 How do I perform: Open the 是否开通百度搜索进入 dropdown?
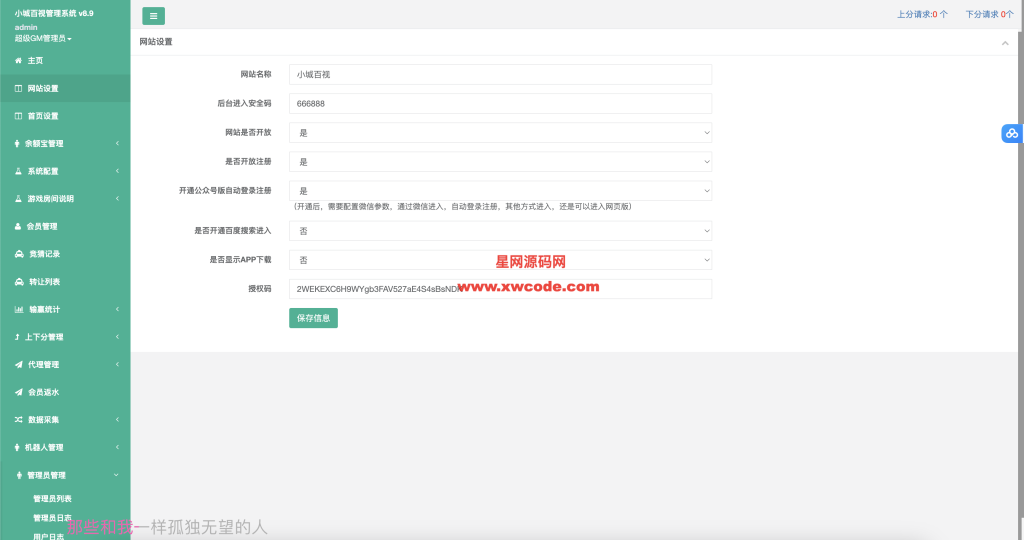tap(500, 231)
